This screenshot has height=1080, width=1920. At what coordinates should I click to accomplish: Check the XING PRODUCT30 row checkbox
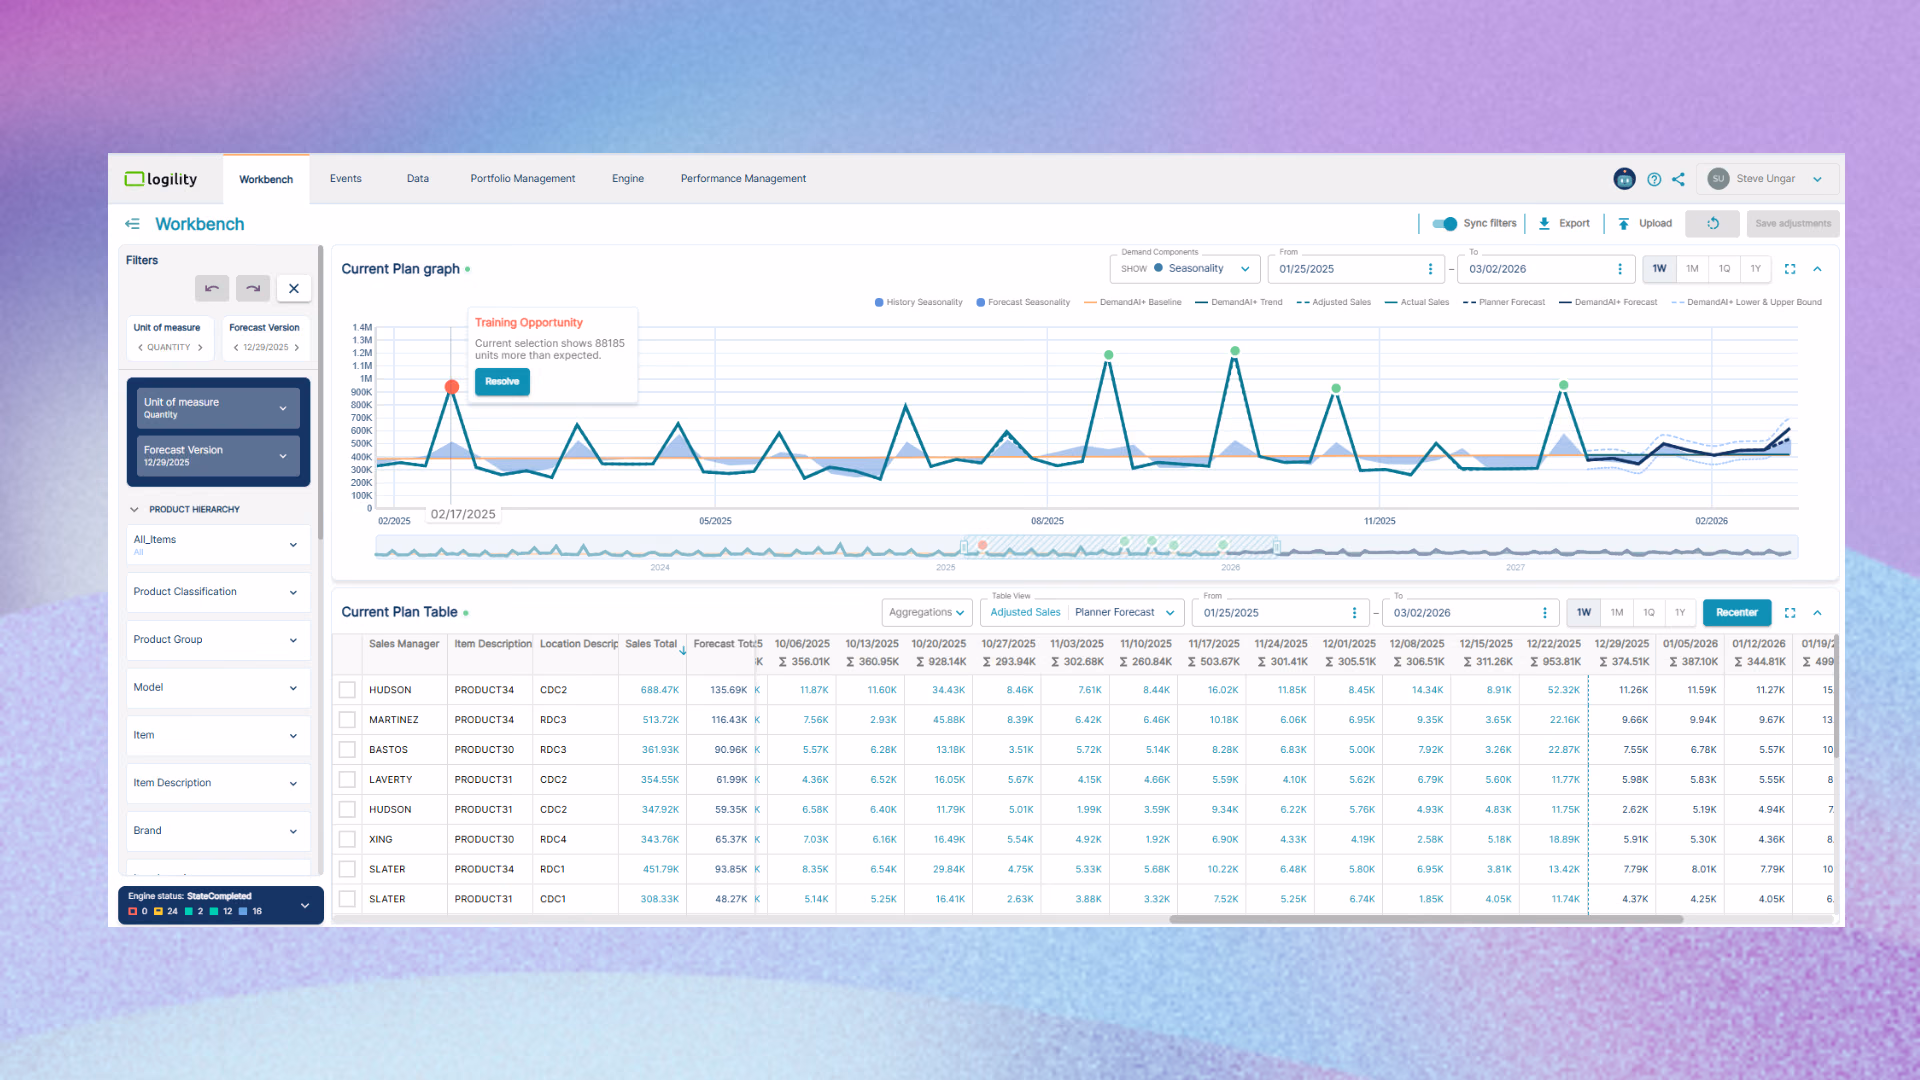(x=347, y=840)
